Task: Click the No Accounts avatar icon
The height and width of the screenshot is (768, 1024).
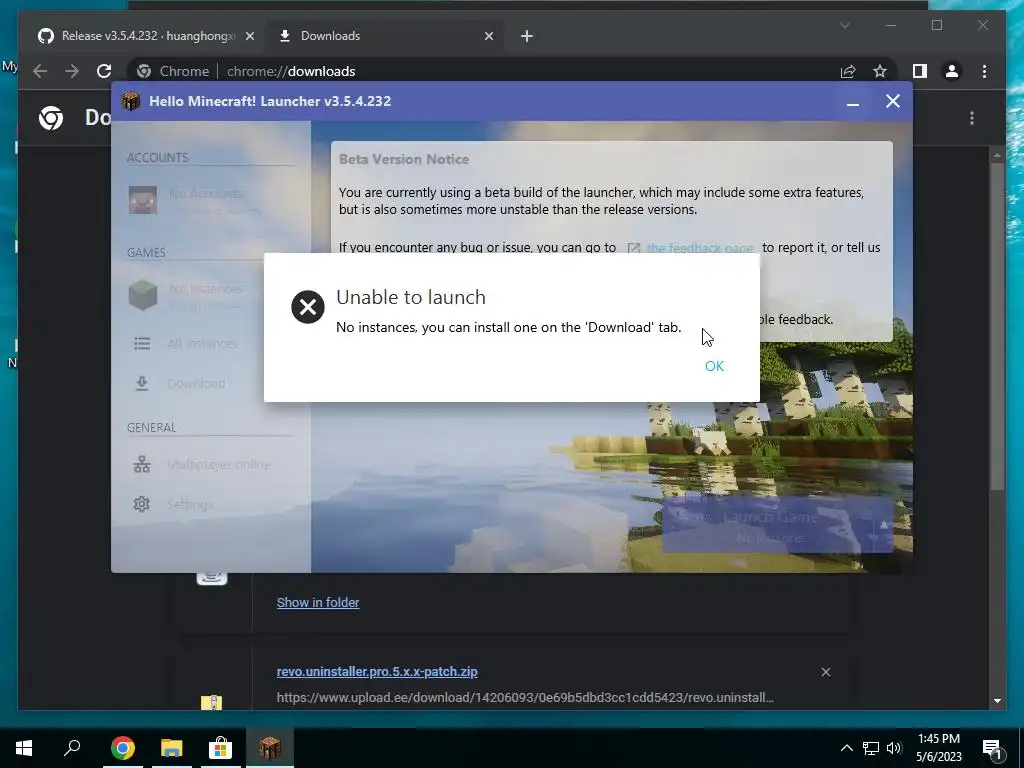Action: click(142, 200)
